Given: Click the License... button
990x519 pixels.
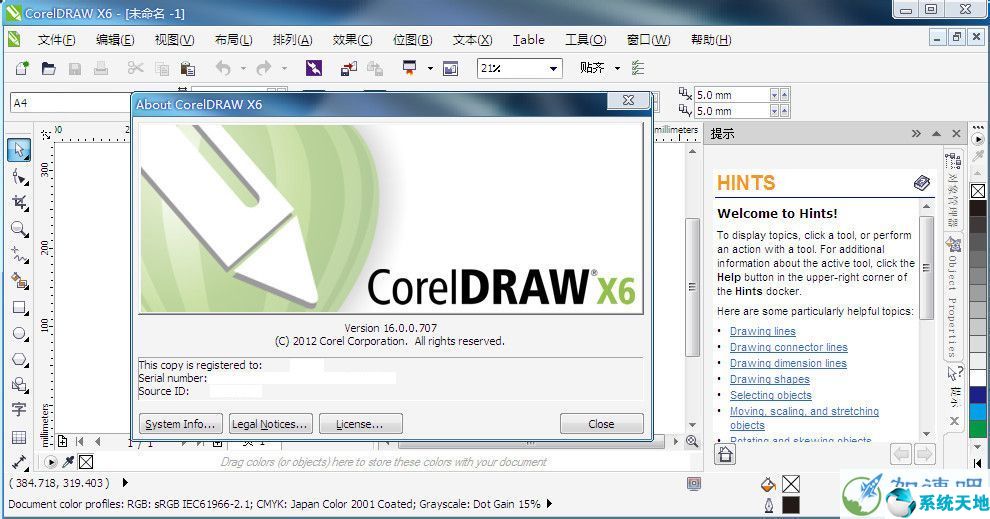Looking at the screenshot, I should pos(361,424).
